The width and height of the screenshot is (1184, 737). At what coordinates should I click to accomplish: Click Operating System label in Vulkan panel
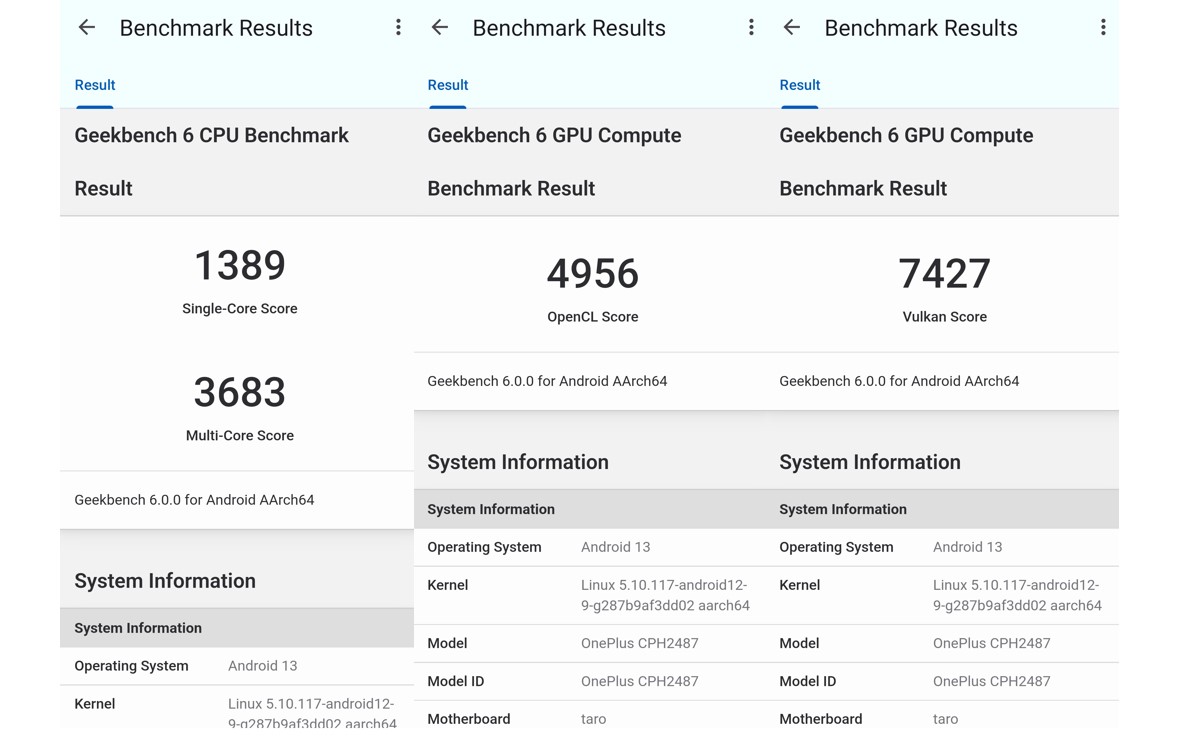coord(836,547)
